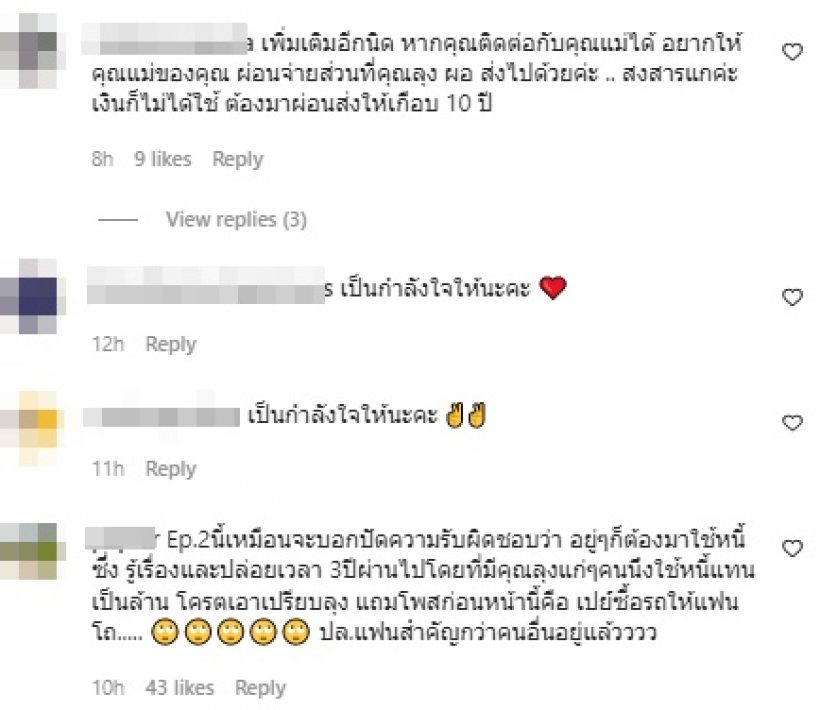The width and height of the screenshot is (820, 710).
Task: Open the dark-blue avatar of the second commenter
Action: tap(32, 296)
